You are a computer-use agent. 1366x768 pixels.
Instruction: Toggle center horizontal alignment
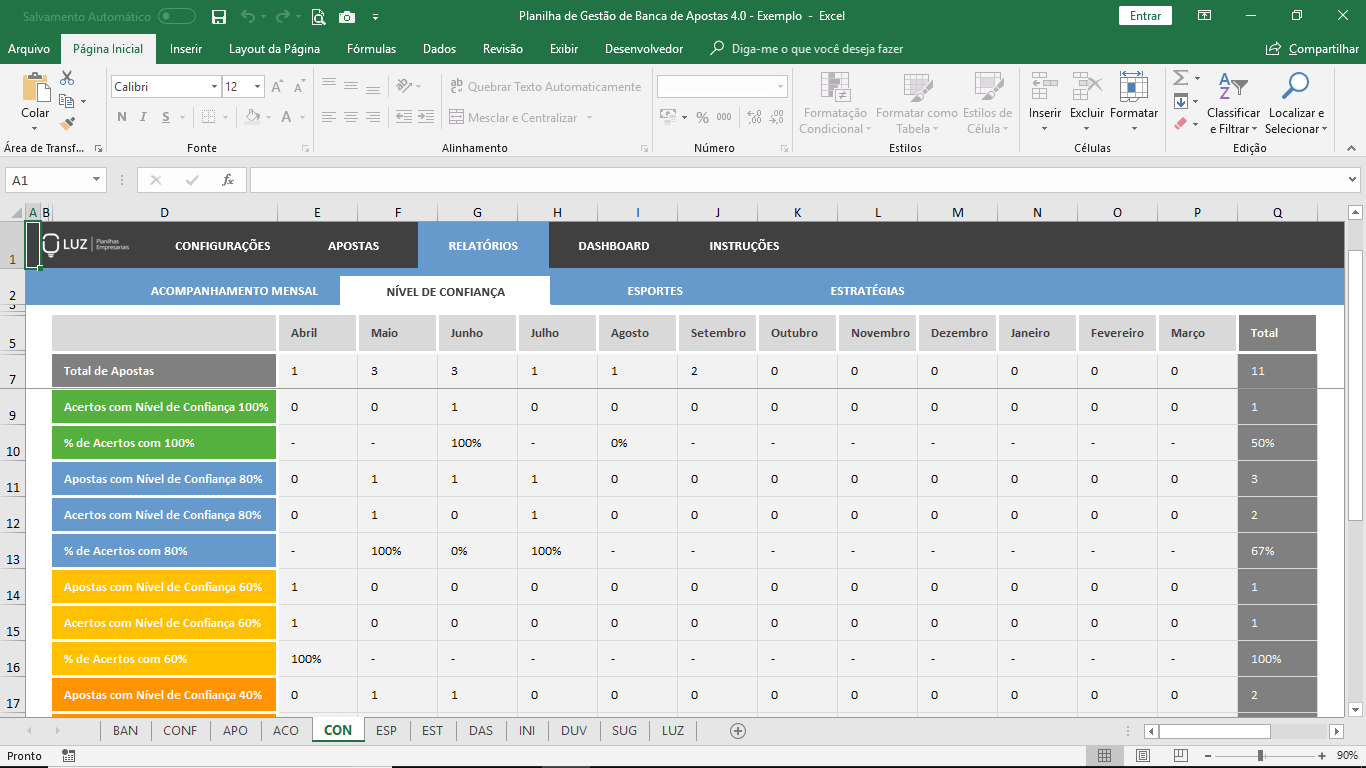click(x=351, y=117)
